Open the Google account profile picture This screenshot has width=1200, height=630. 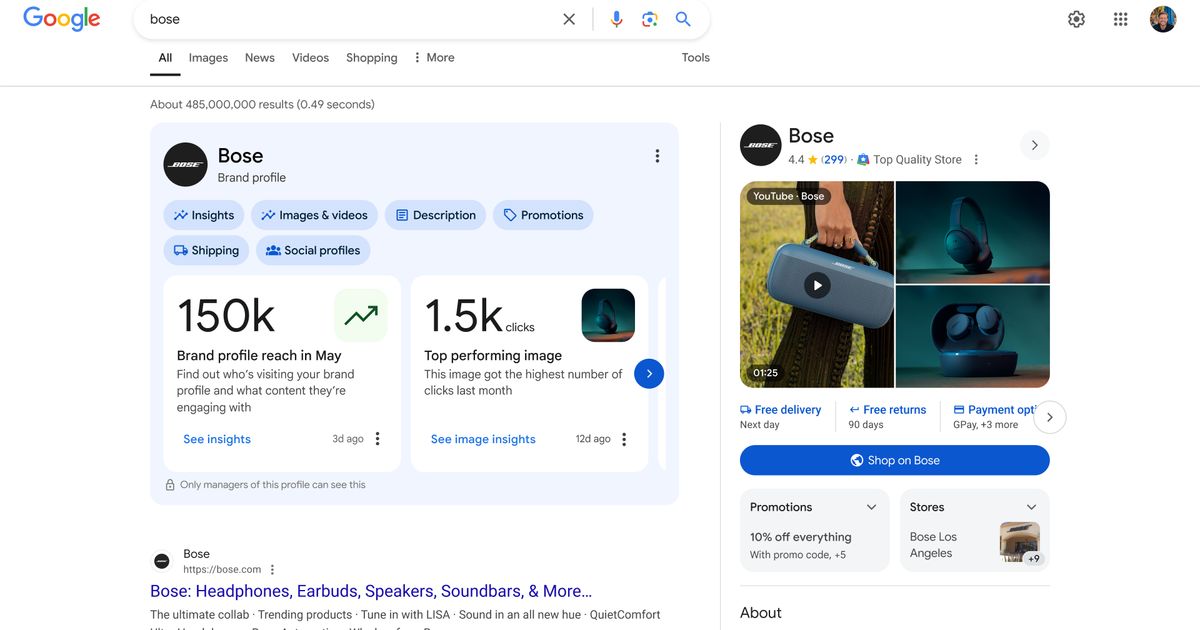[1163, 19]
